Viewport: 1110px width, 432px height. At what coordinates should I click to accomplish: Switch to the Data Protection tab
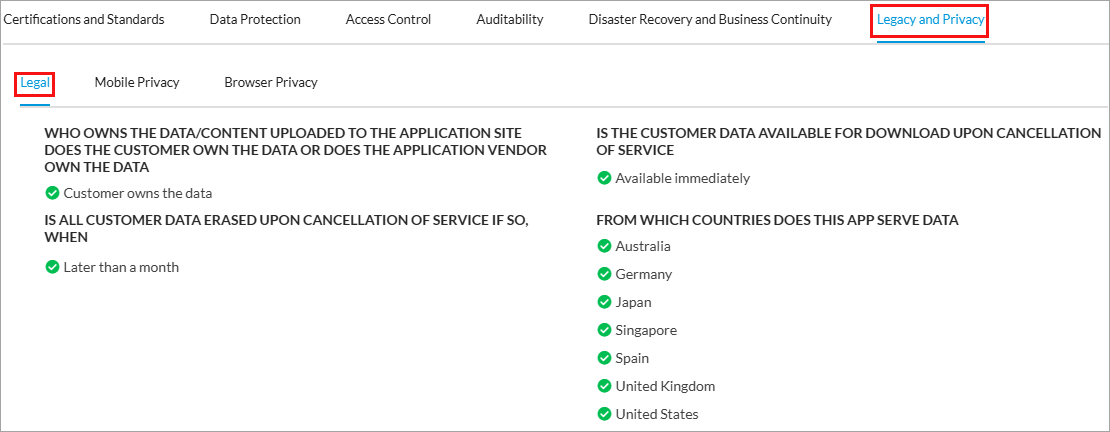pos(255,20)
